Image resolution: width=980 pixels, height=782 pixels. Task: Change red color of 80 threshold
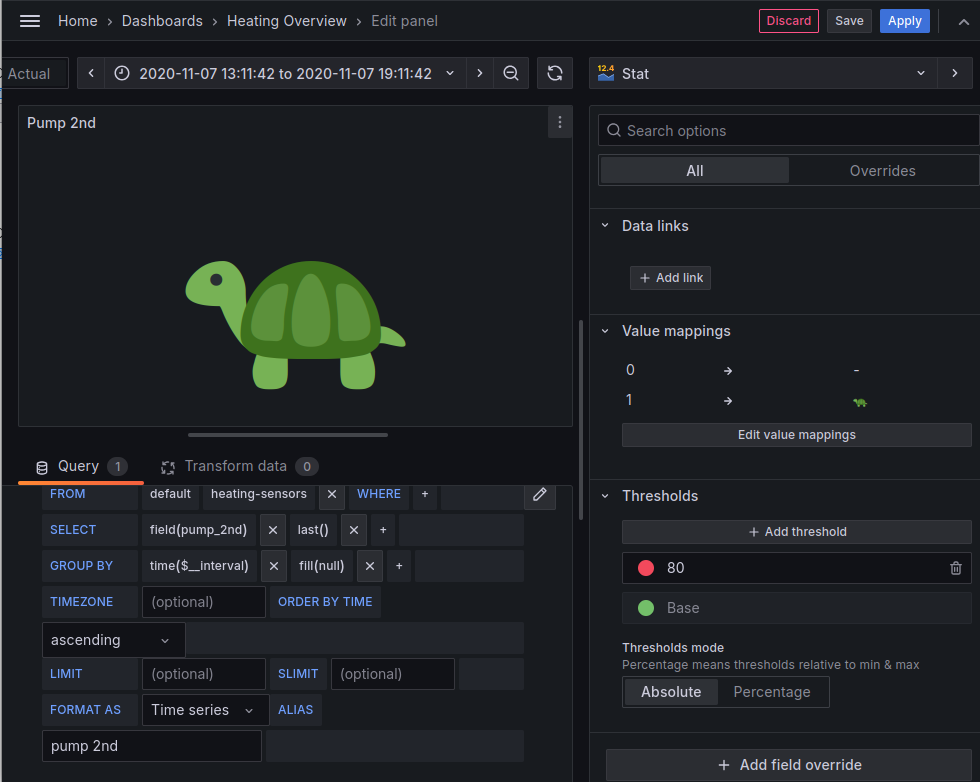point(646,568)
